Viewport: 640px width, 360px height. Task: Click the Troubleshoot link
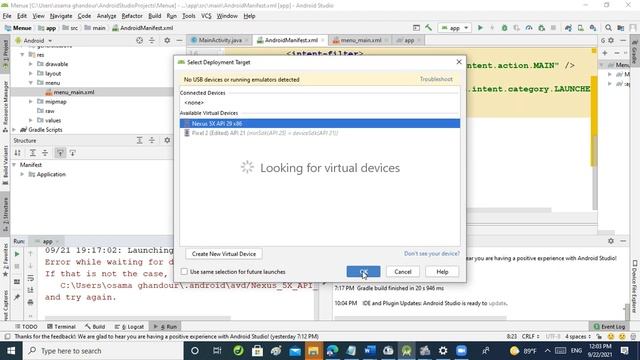pos(436,79)
